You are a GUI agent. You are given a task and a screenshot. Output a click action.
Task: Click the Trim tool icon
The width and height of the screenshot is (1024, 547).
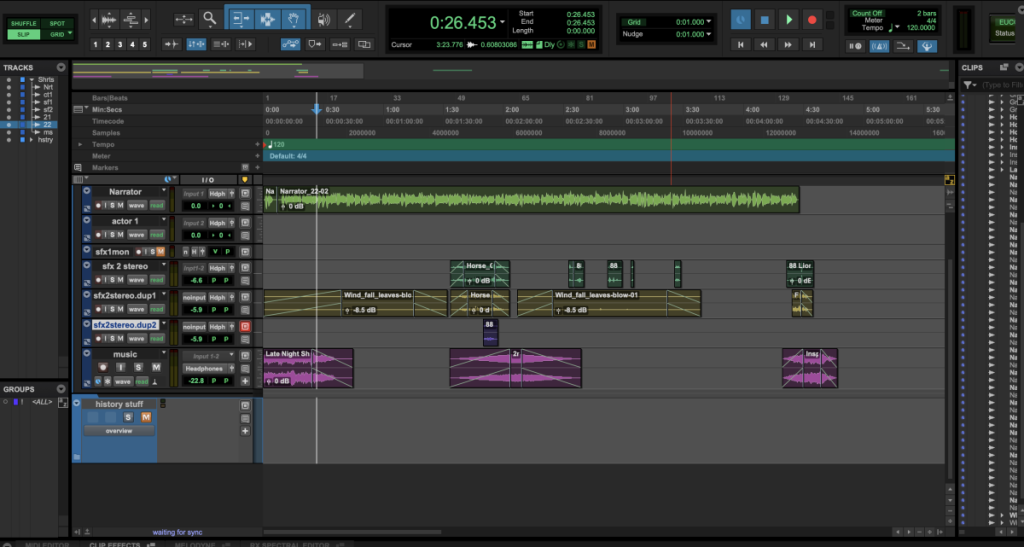coord(240,19)
